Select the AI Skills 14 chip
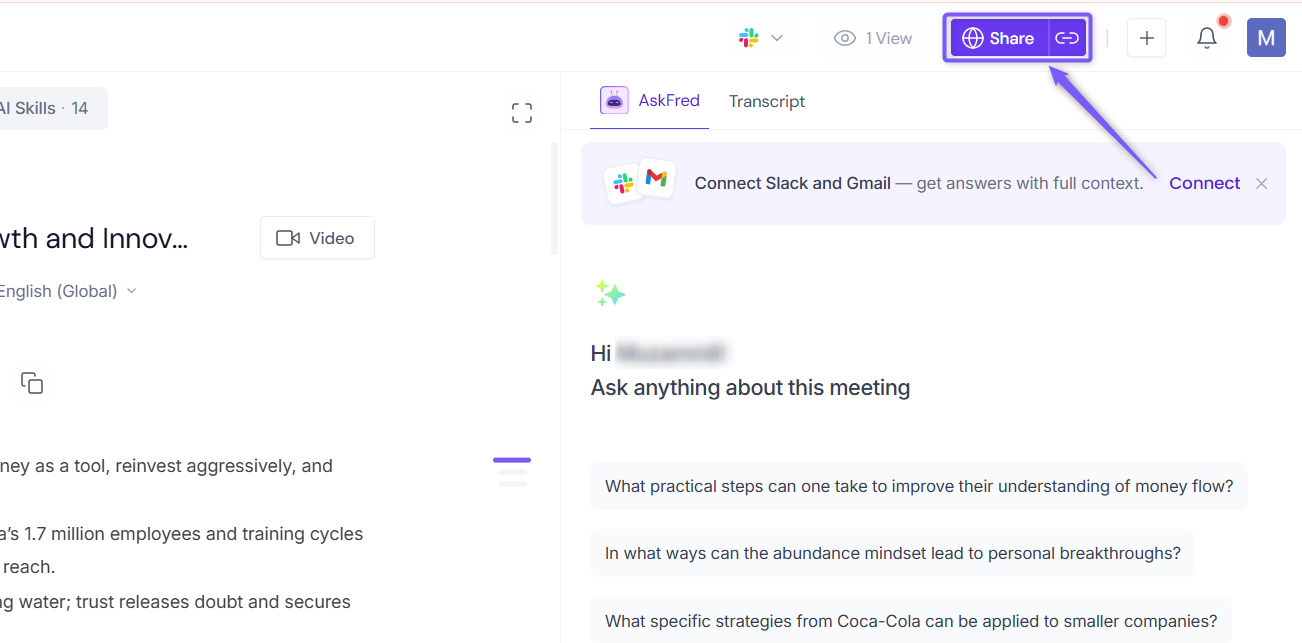The image size is (1302, 643). coord(48,108)
